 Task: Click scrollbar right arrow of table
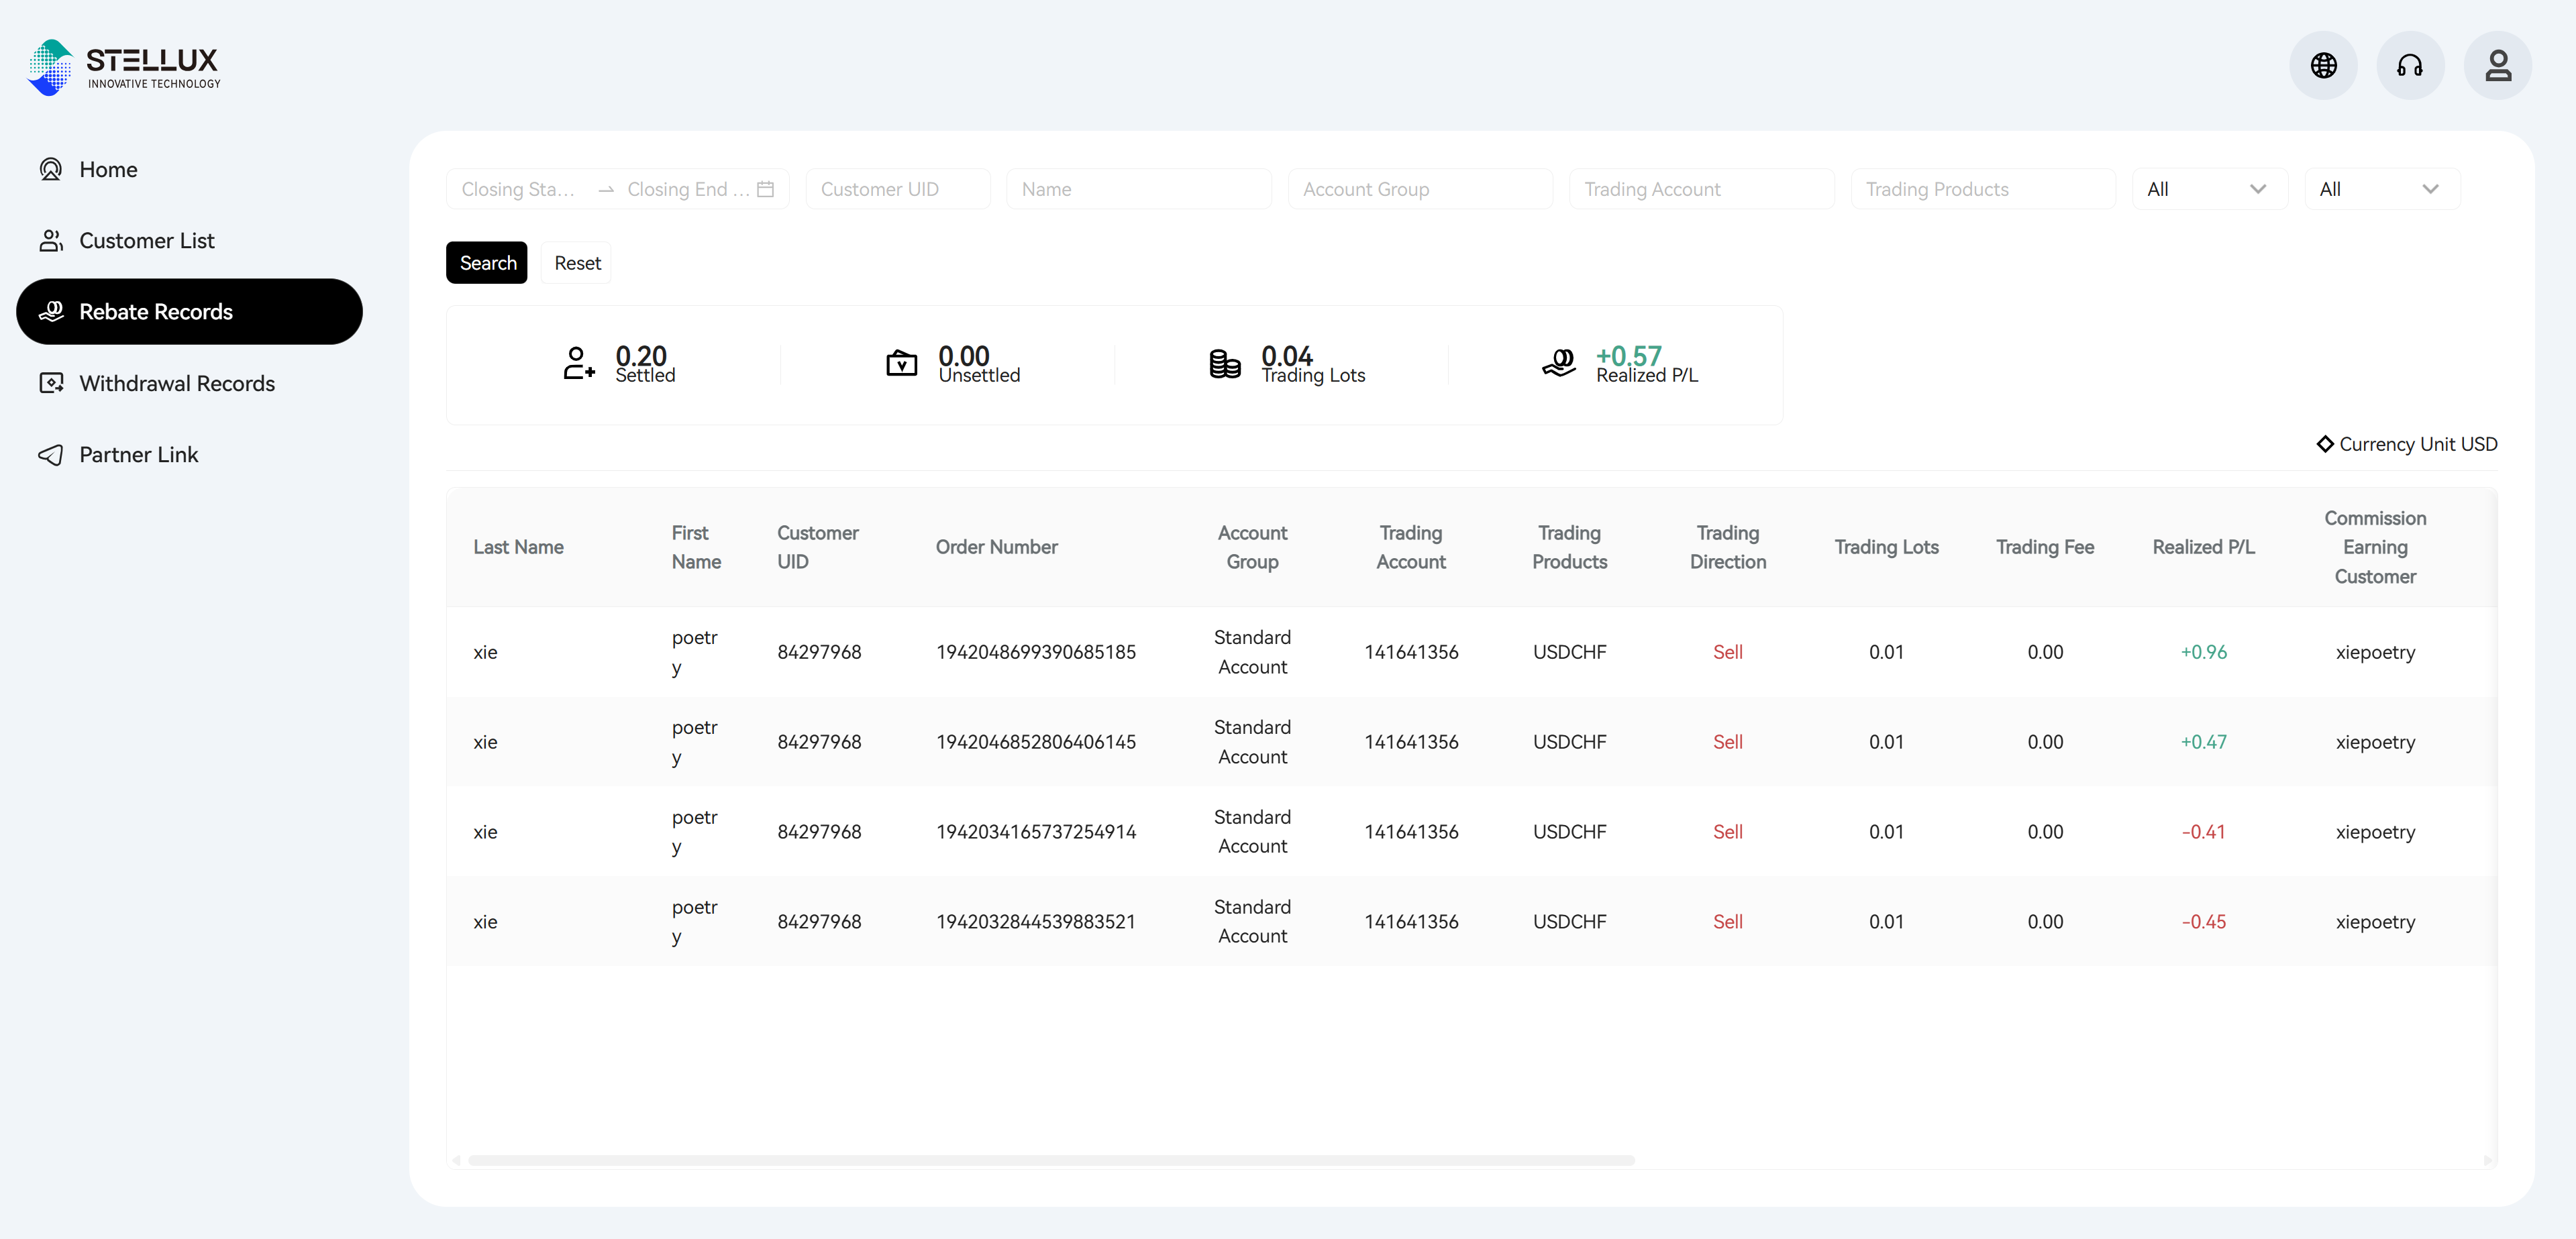[2488, 1160]
